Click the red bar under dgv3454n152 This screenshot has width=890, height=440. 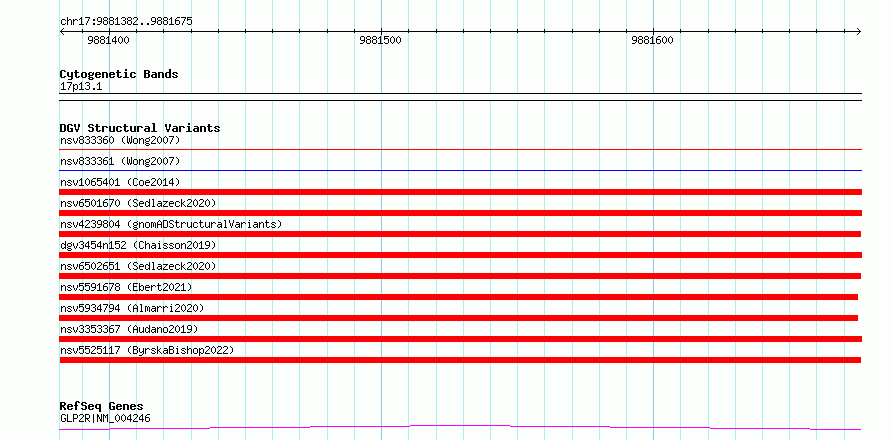[x=460, y=255]
